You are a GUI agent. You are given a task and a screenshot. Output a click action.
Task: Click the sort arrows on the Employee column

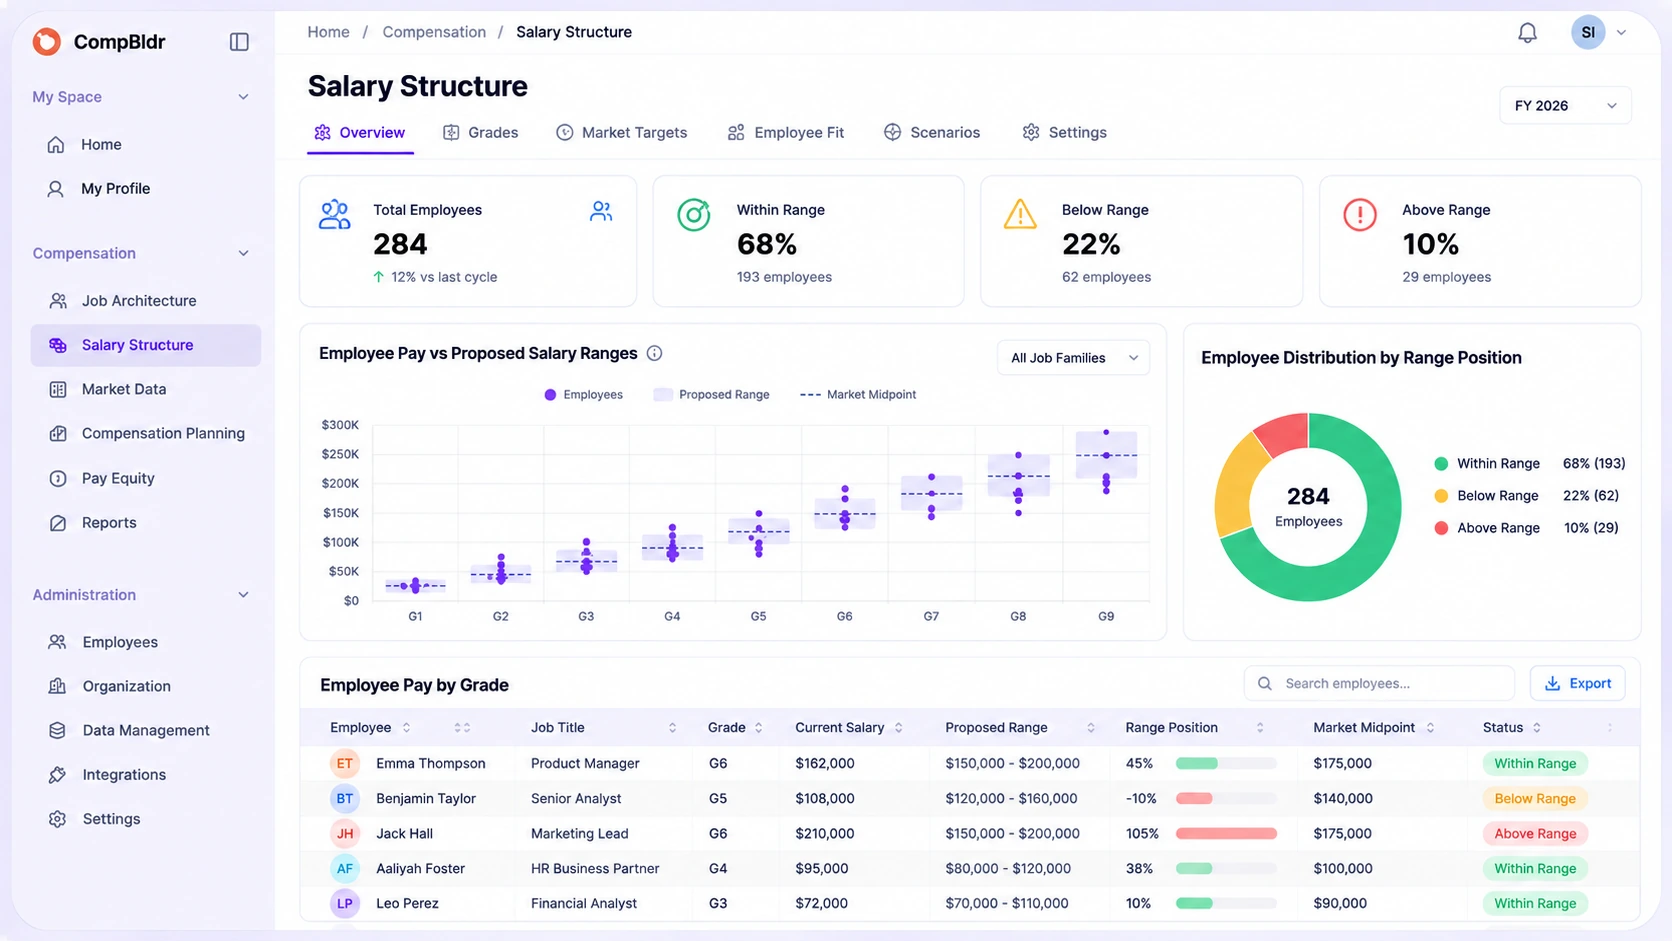pyautogui.click(x=406, y=728)
